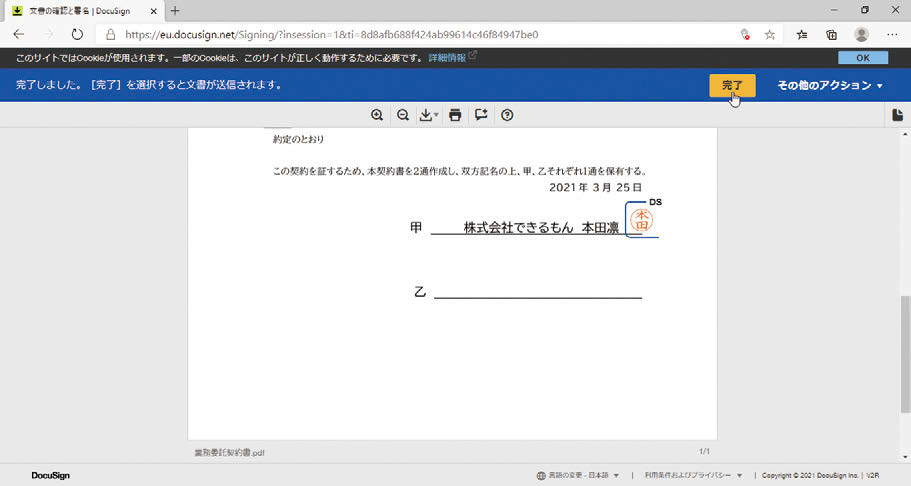This screenshot has height=486, width=911.
Task: Open the browser collections icon
Action: coord(831,35)
